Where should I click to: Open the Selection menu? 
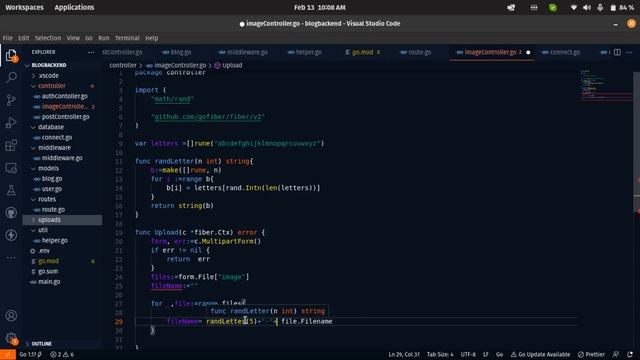[47, 38]
